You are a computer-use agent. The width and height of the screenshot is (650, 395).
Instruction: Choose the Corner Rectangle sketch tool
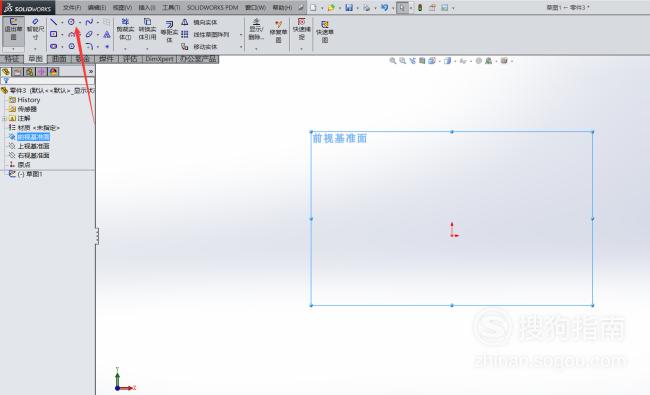pyautogui.click(x=53, y=34)
